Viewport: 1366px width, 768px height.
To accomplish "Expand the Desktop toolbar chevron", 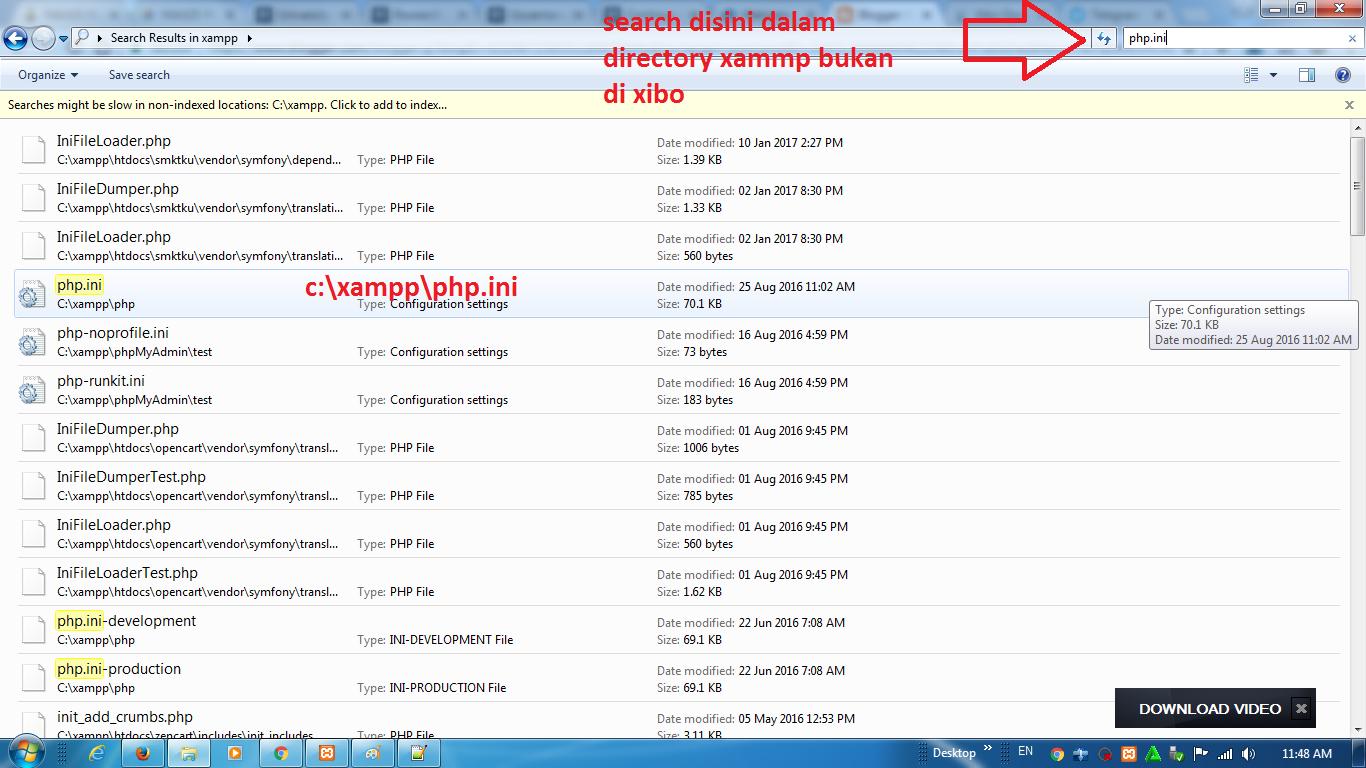I will (x=988, y=748).
